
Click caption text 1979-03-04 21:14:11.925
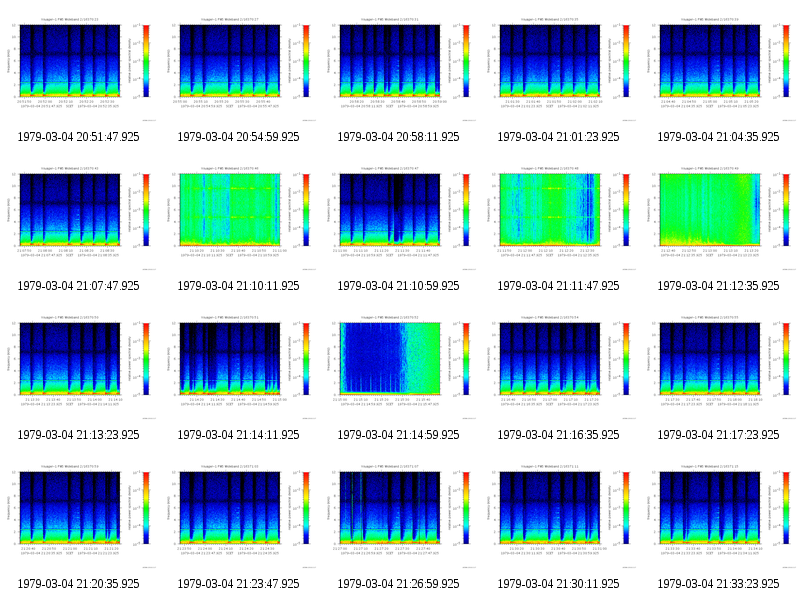[238, 435]
